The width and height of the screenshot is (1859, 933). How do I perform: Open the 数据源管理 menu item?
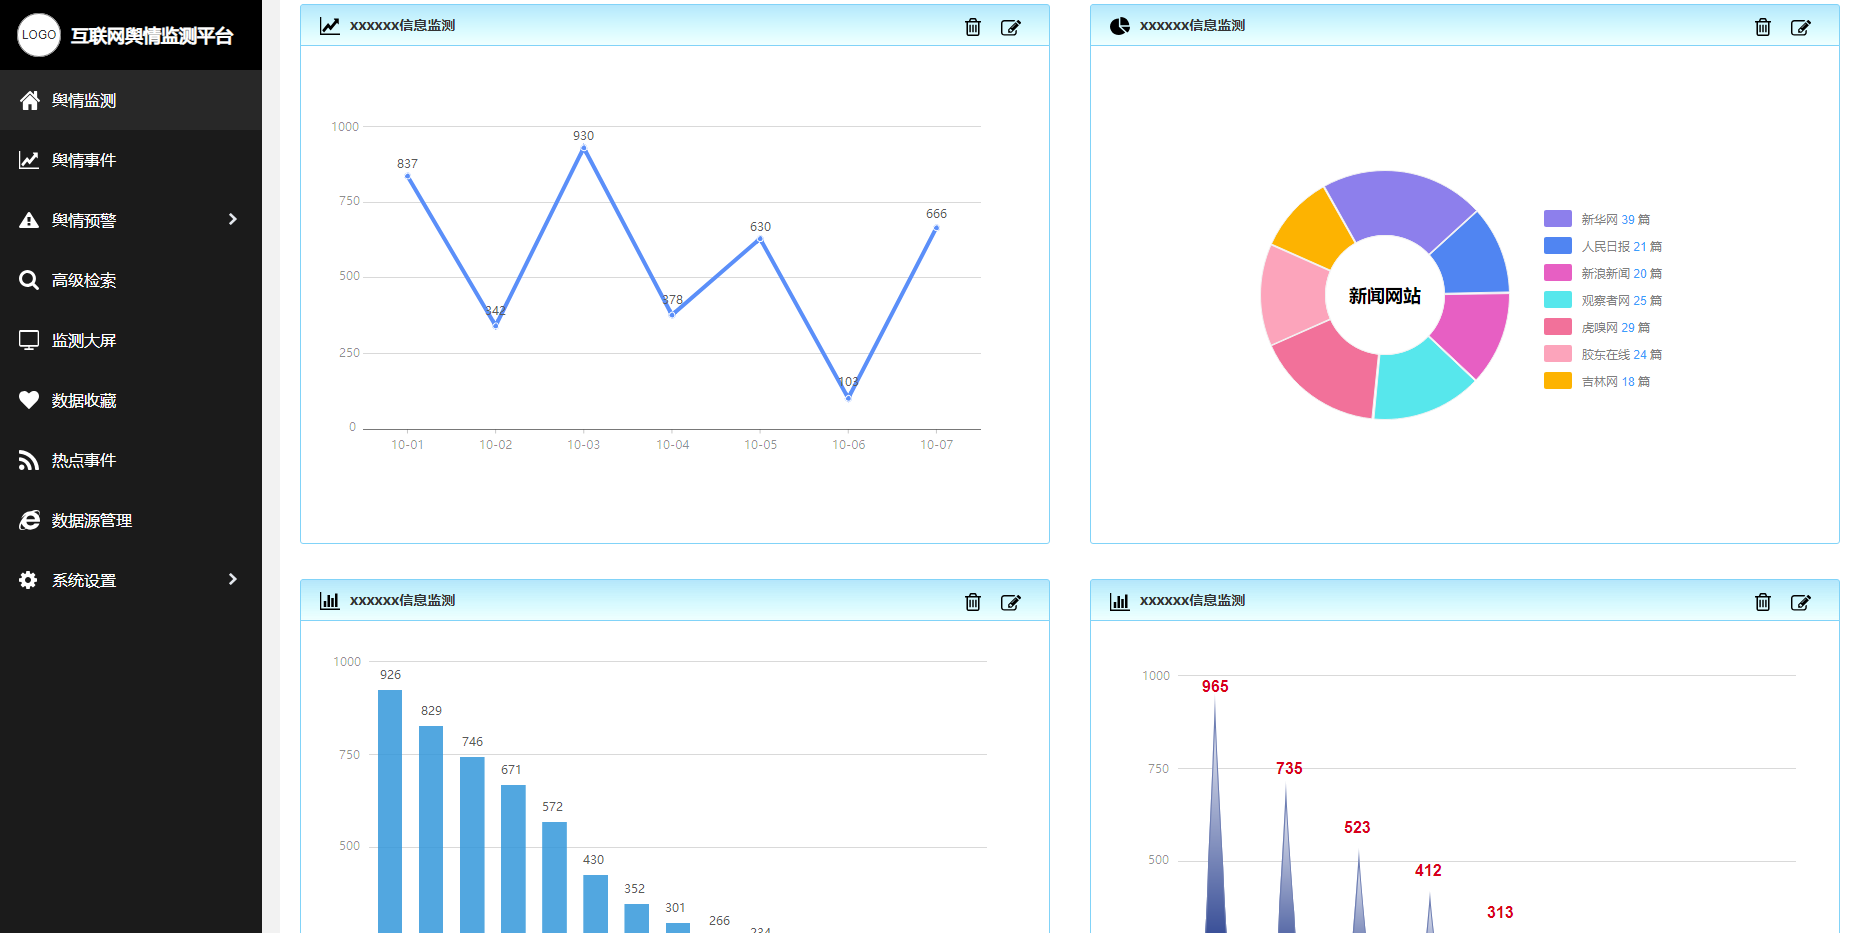click(x=131, y=520)
